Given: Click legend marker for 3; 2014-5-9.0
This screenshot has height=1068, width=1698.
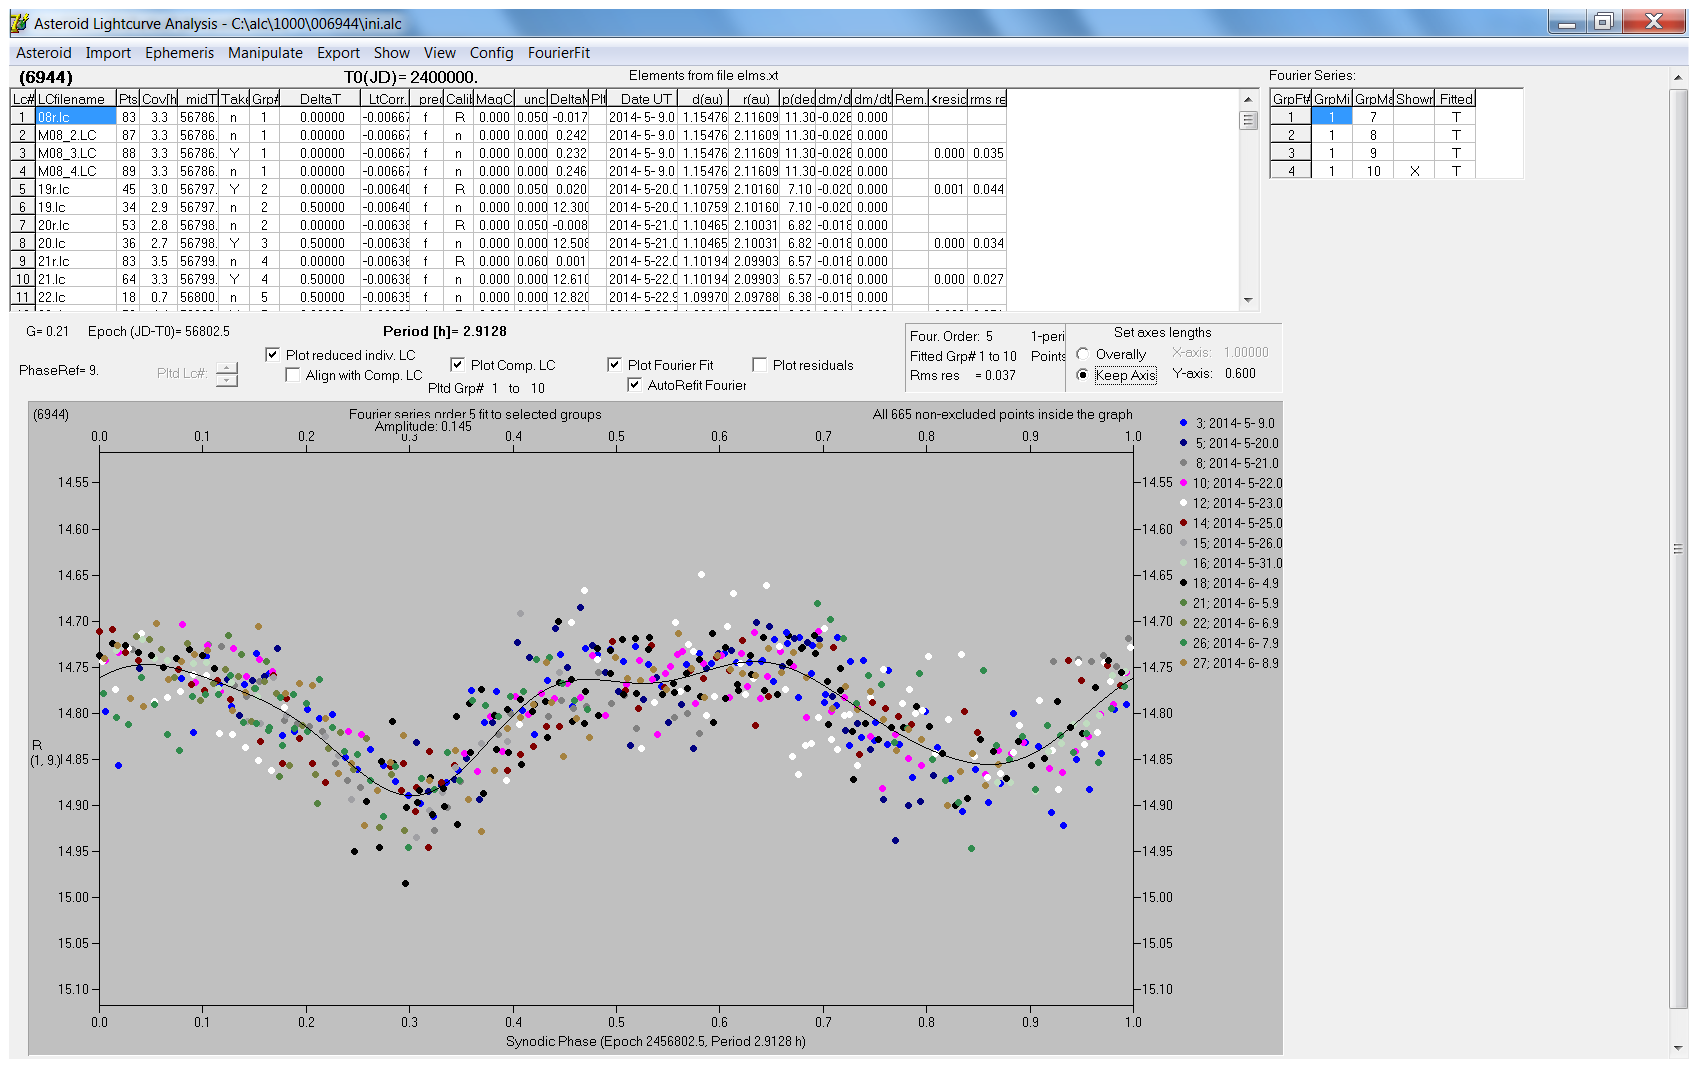Looking at the screenshot, I should point(1184,423).
